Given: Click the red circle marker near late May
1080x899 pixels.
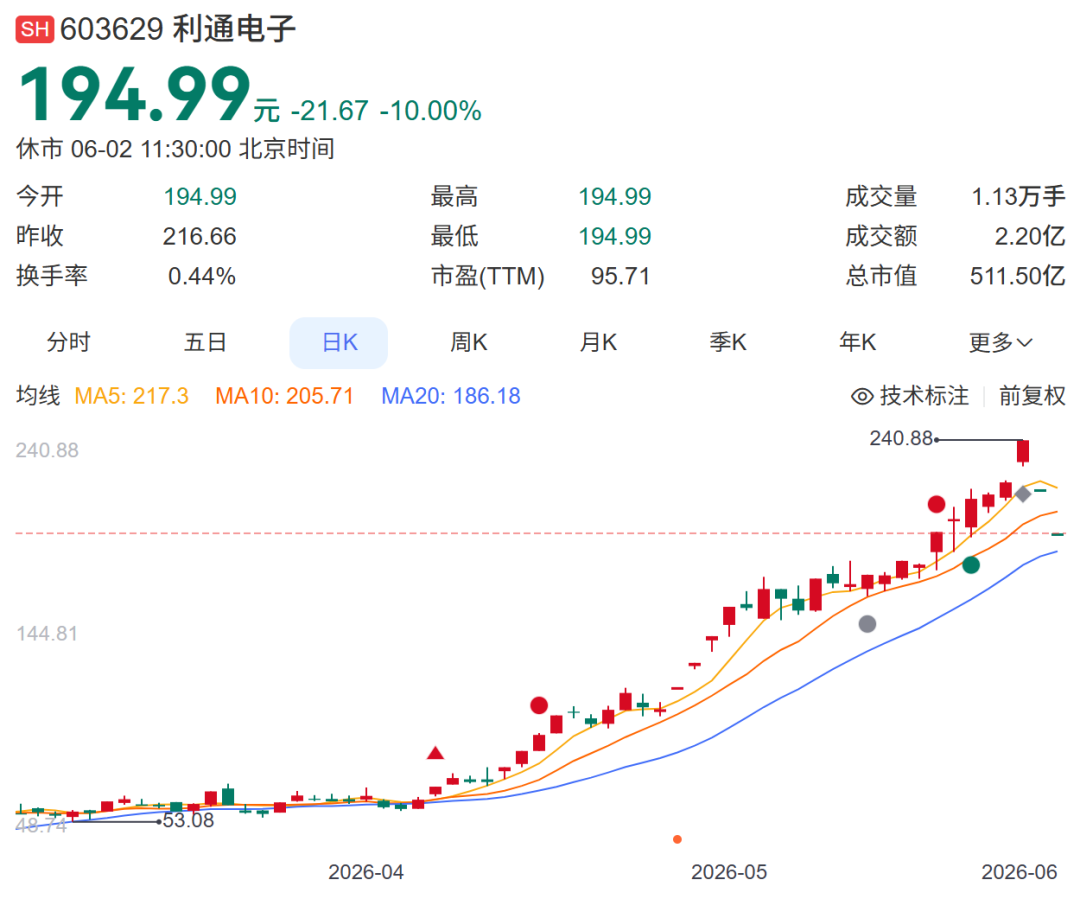Looking at the screenshot, I should pyautogui.click(x=937, y=504).
